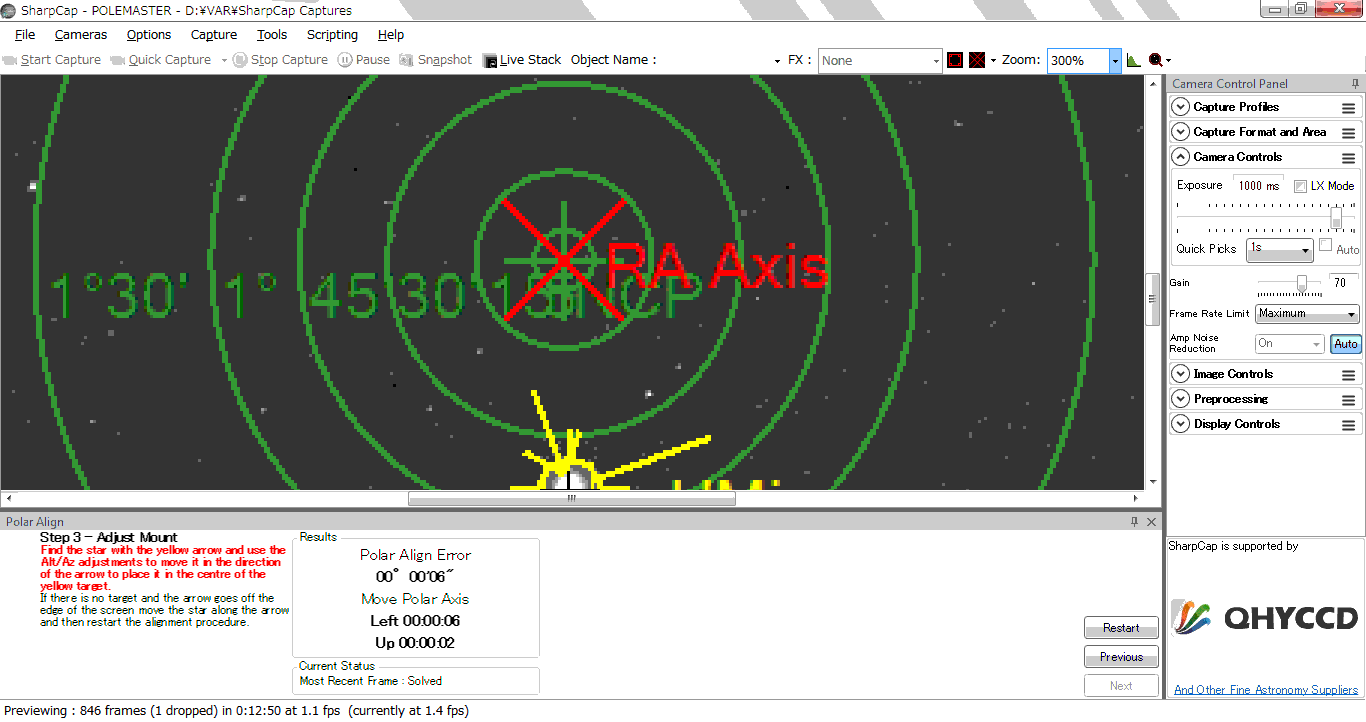Expand the Preprocessing section
This screenshot has width=1366, height=722.
pos(1182,399)
